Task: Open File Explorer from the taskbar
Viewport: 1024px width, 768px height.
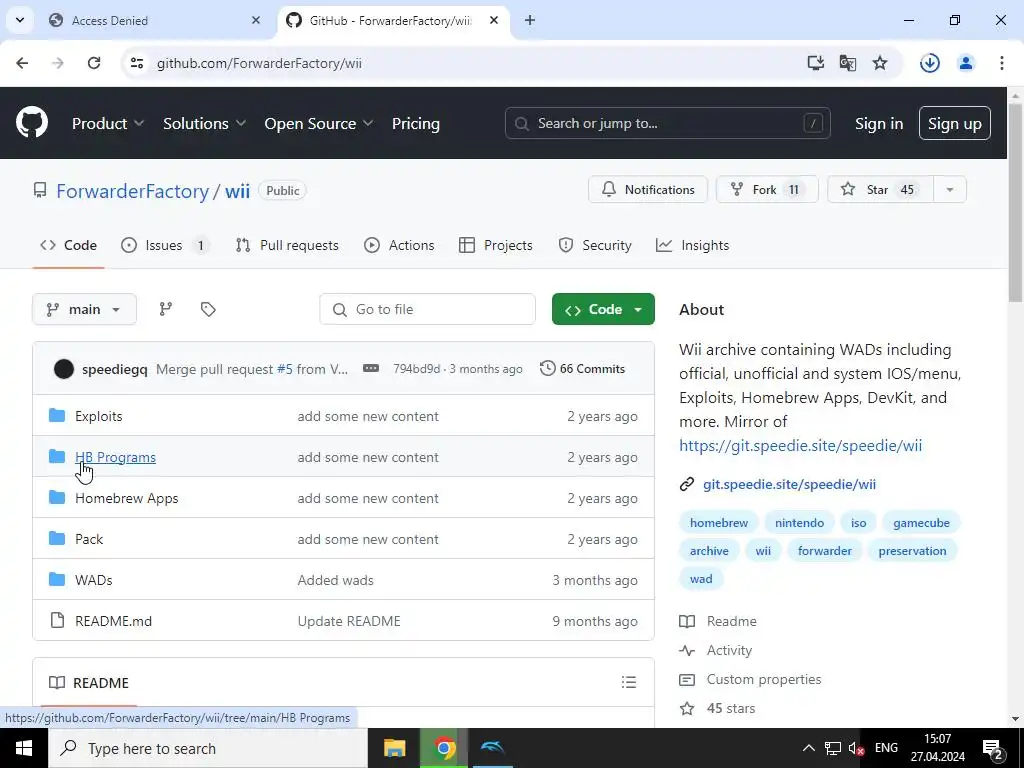Action: (x=394, y=748)
